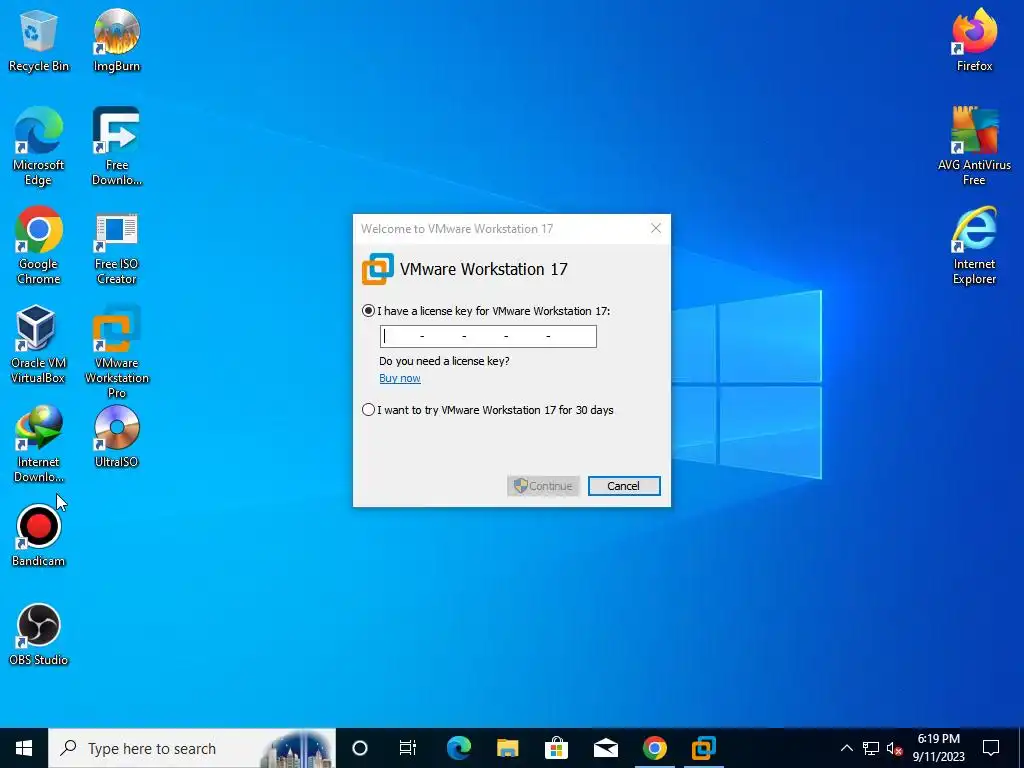Select the Internet Download Manager desktop icon
Viewport: 1024px width, 768px height.
(38, 444)
